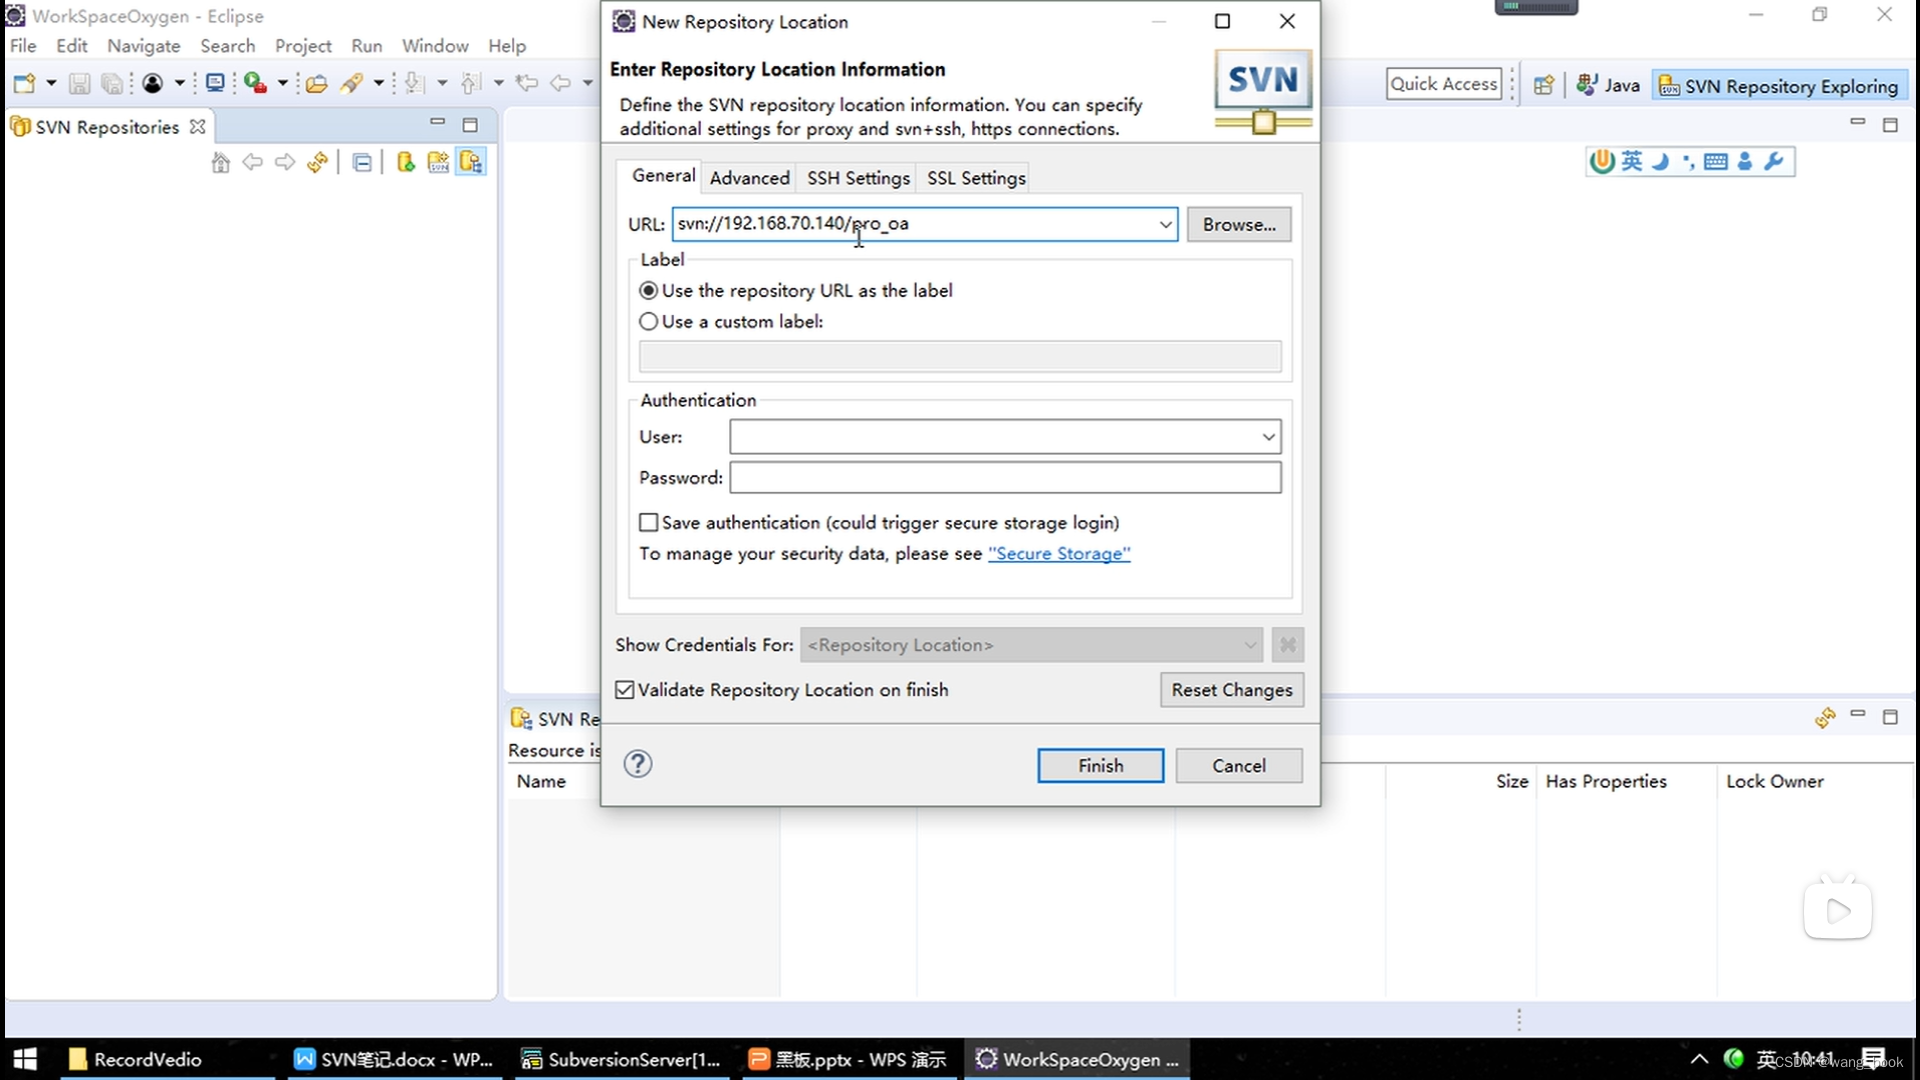1920x1080 pixels.
Task: Open the Search pen dropdown arrow
Action: [379, 84]
